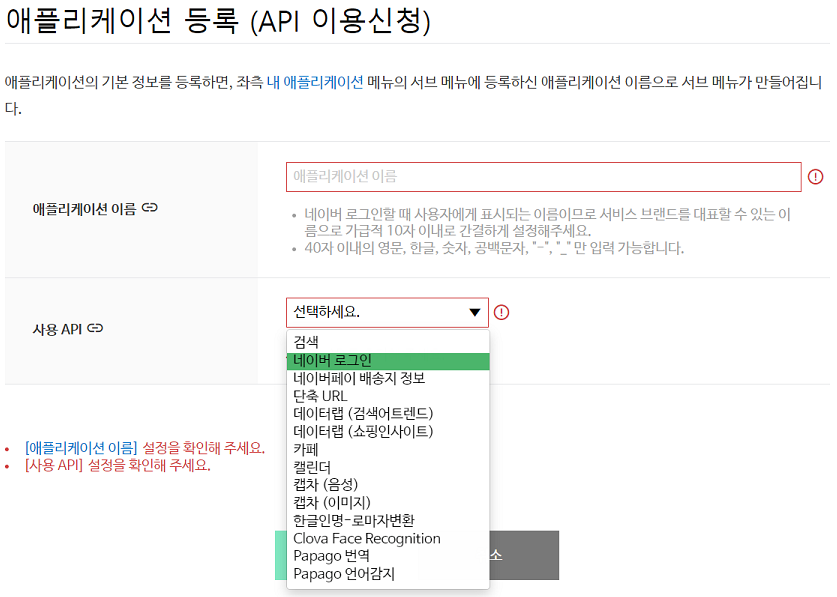The height and width of the screenshot is (597, 837).
Task: Pick 카페 from the dropdown list
Action: tap(388, 450)
